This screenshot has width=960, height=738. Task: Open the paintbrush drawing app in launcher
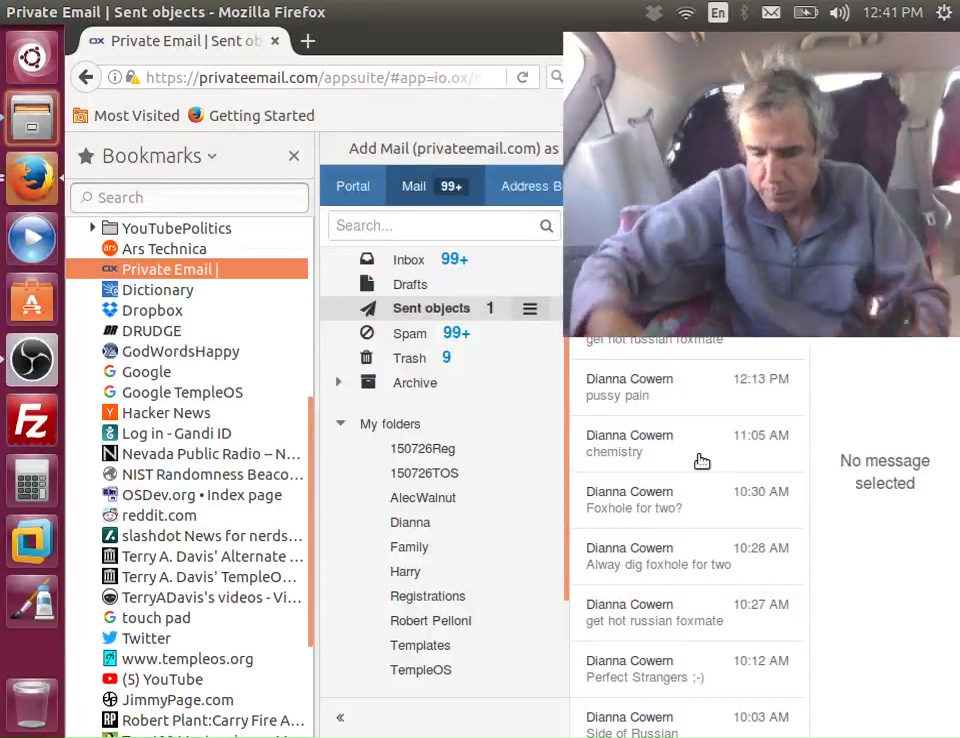point(32,601)
